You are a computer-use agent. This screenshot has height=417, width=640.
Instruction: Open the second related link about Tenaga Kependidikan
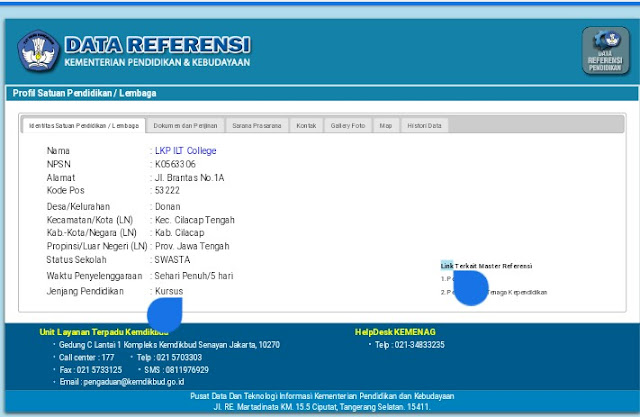[x=494, y=292]
